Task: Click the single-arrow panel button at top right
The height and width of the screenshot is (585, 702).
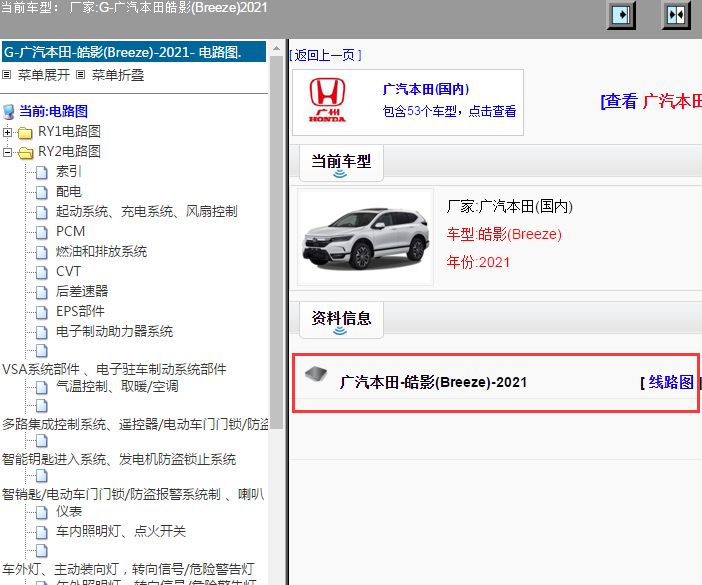Action: [621, 15]
